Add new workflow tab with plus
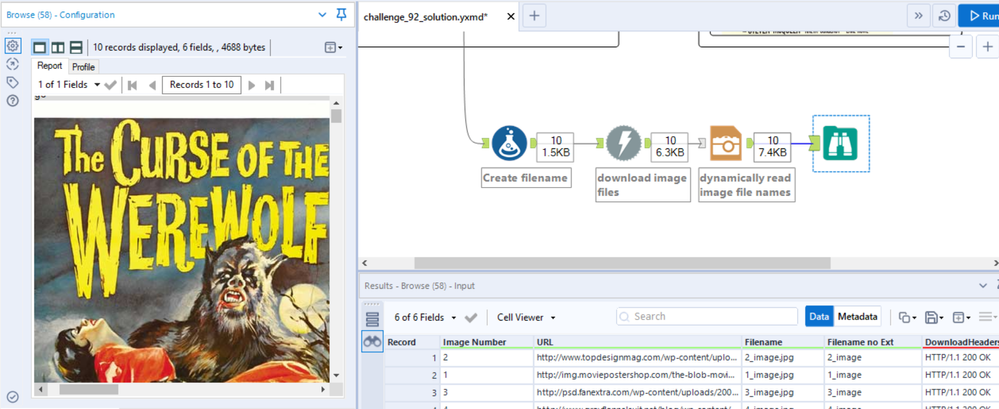The width and height of the screenshot is (999, 409). (534, 17)
